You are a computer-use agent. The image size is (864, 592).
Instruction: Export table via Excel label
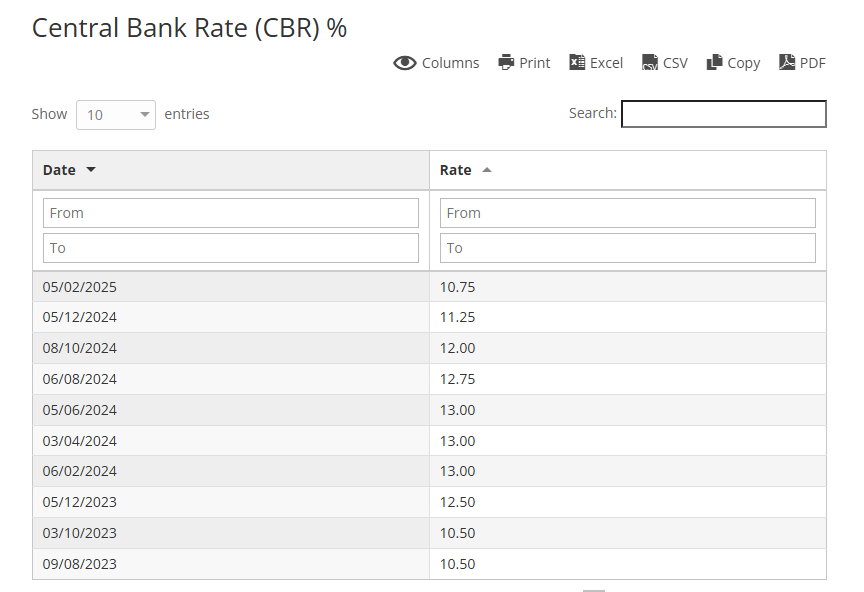click(x=606, y=63)
